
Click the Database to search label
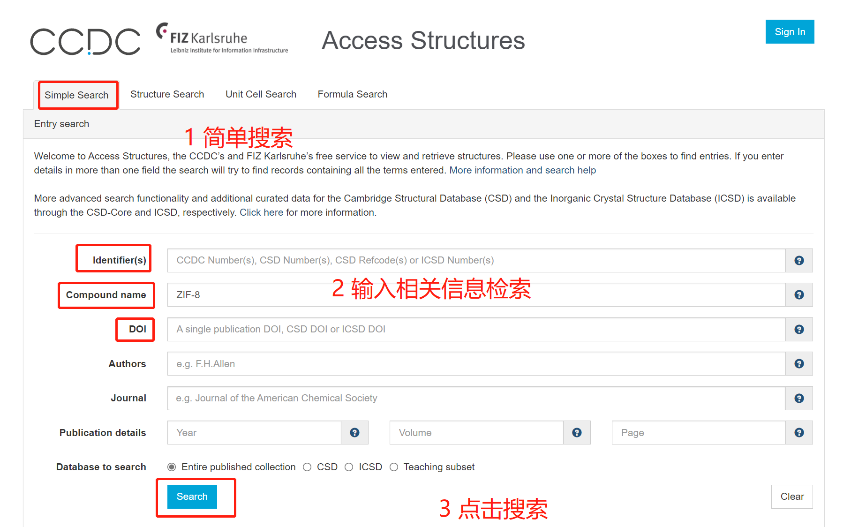tap(101, 467)
